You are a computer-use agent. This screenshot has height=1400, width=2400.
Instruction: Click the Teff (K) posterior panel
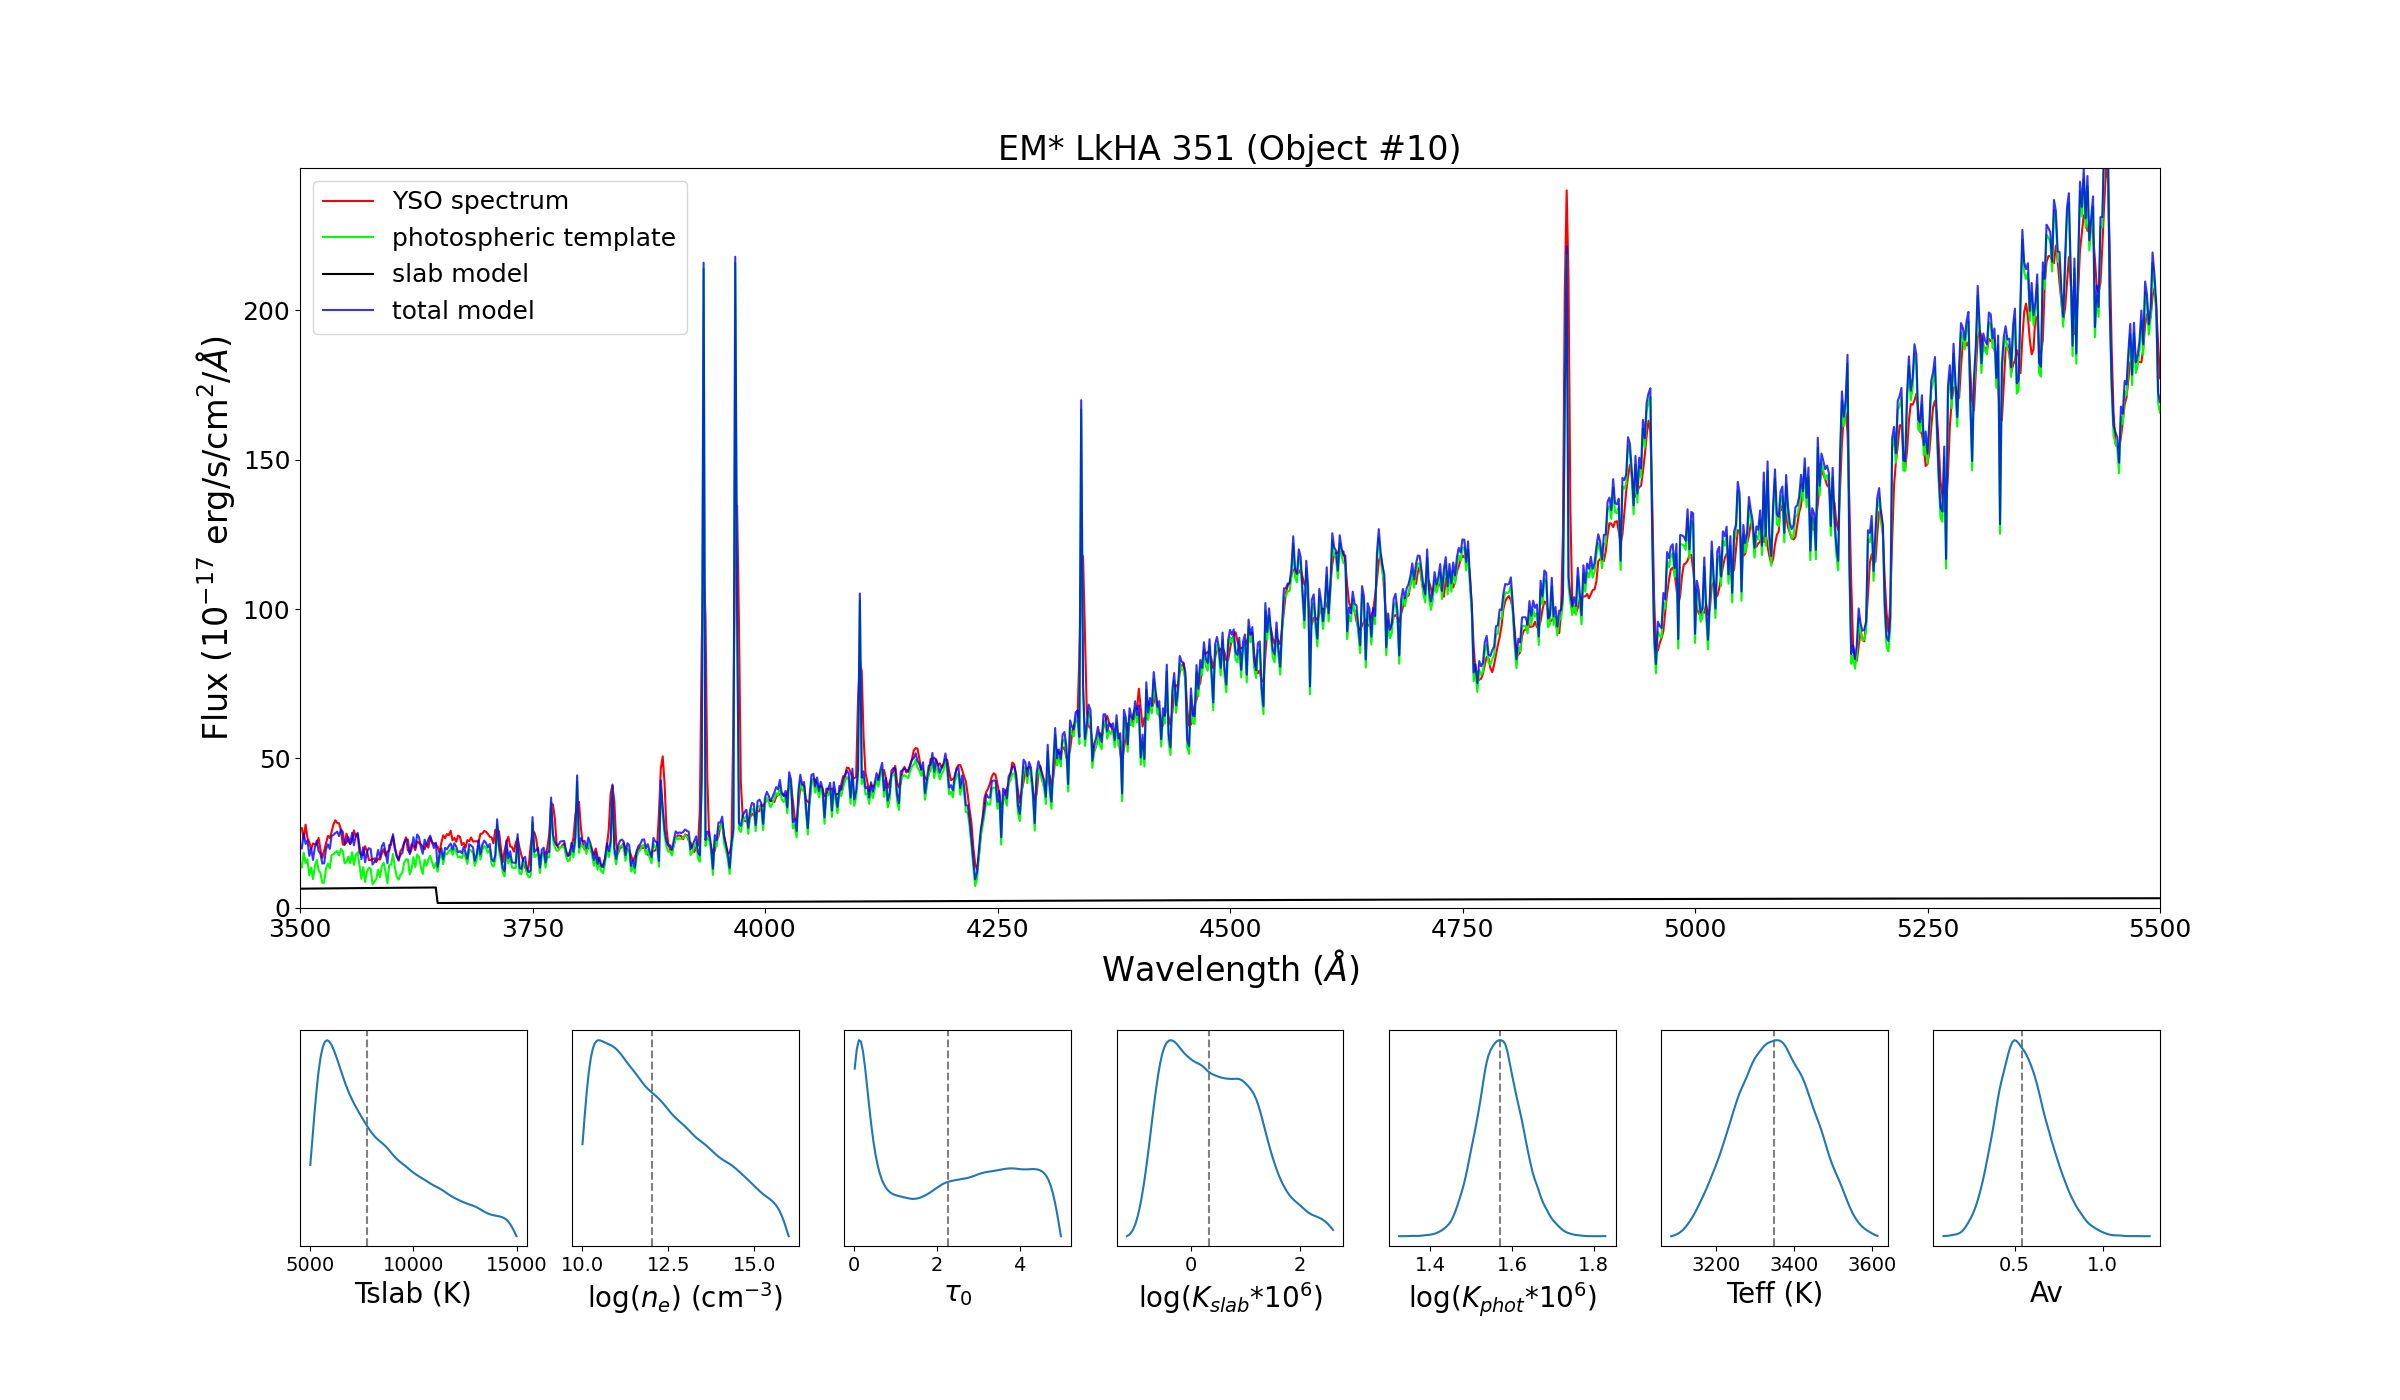(1774, 1138)
